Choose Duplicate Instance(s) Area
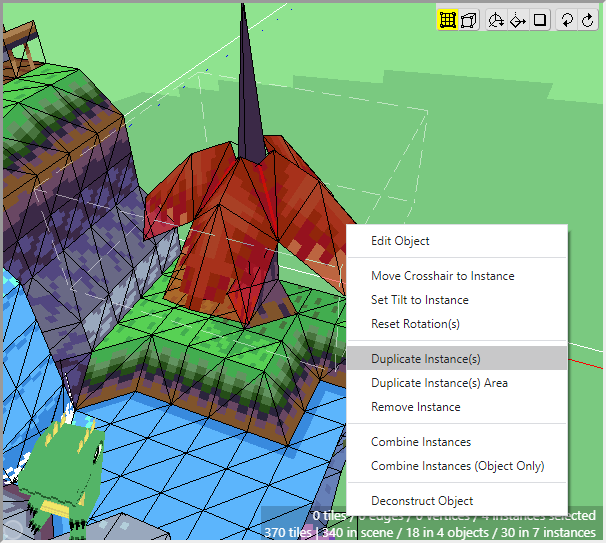The height and width of the screenshot is (543, 606). coord(439,383)
